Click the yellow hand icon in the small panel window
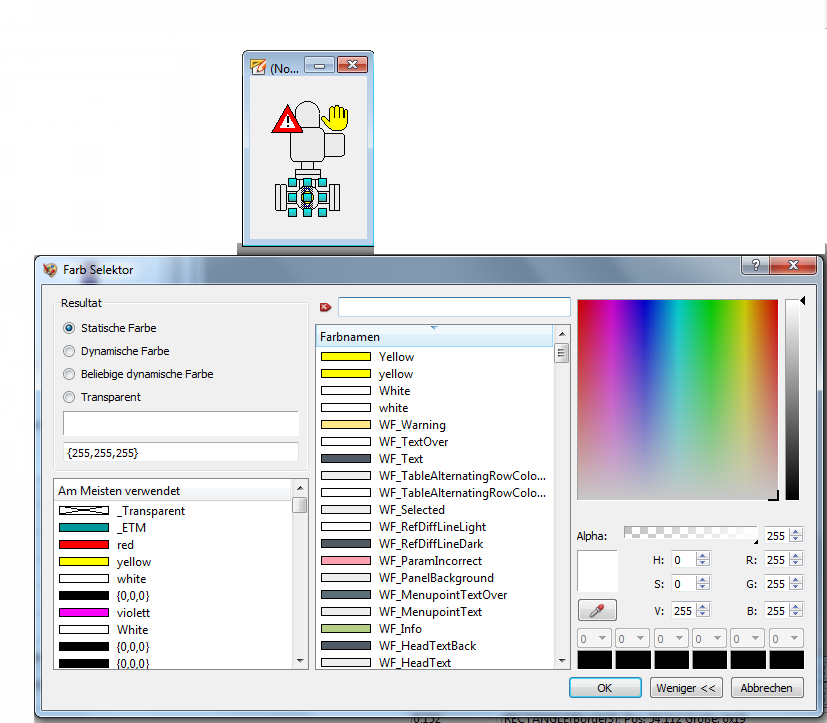This screenshot has height=723, width=827. 335,117
